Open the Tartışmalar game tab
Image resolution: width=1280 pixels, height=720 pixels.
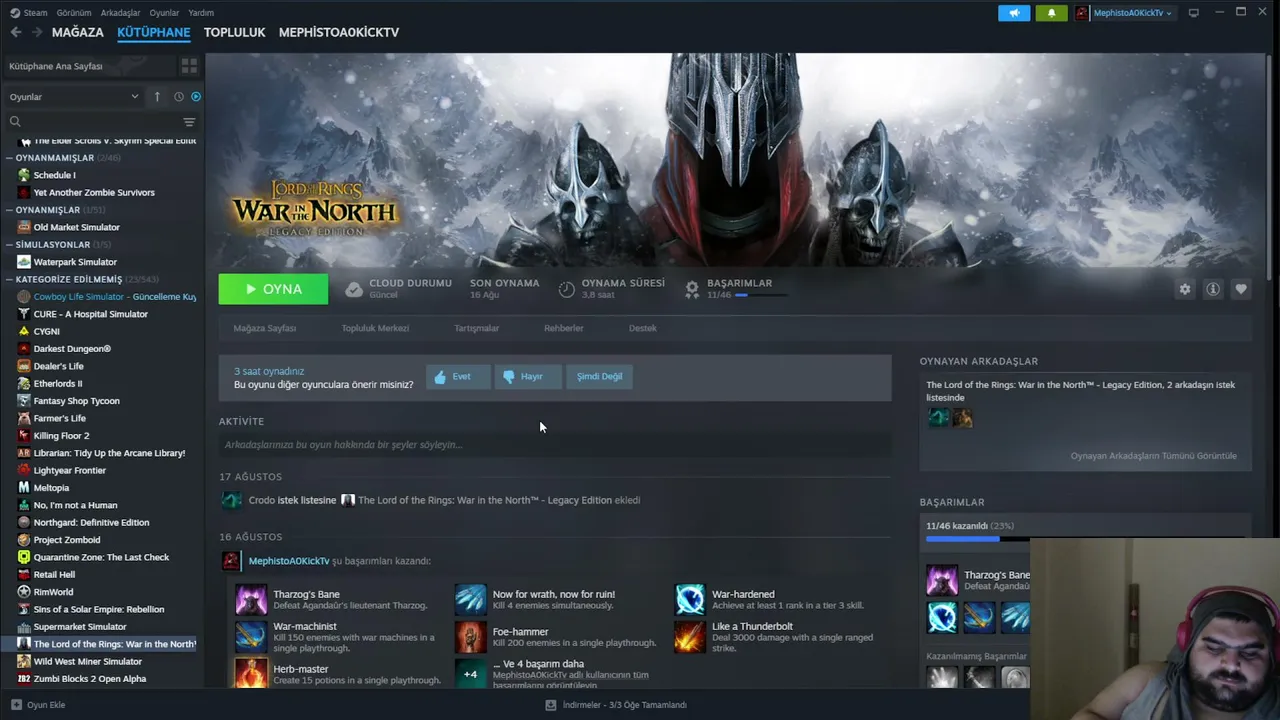477,328
